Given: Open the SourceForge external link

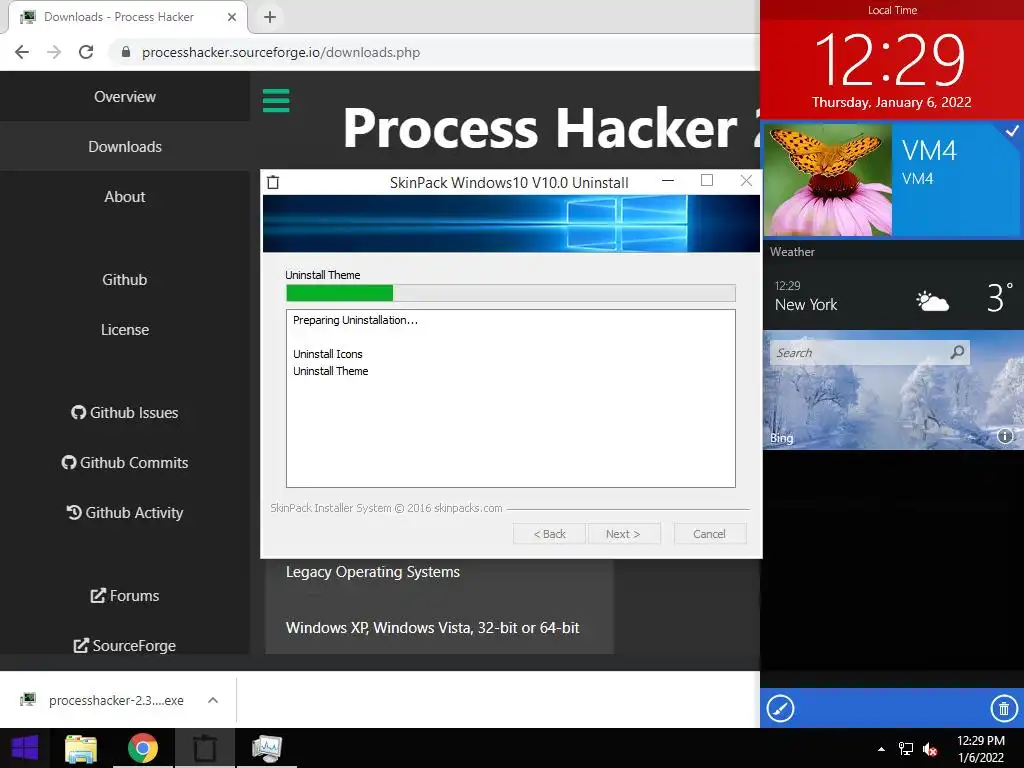Looking at the screenshot, I should pyautogui.click(x=125, y=645).
